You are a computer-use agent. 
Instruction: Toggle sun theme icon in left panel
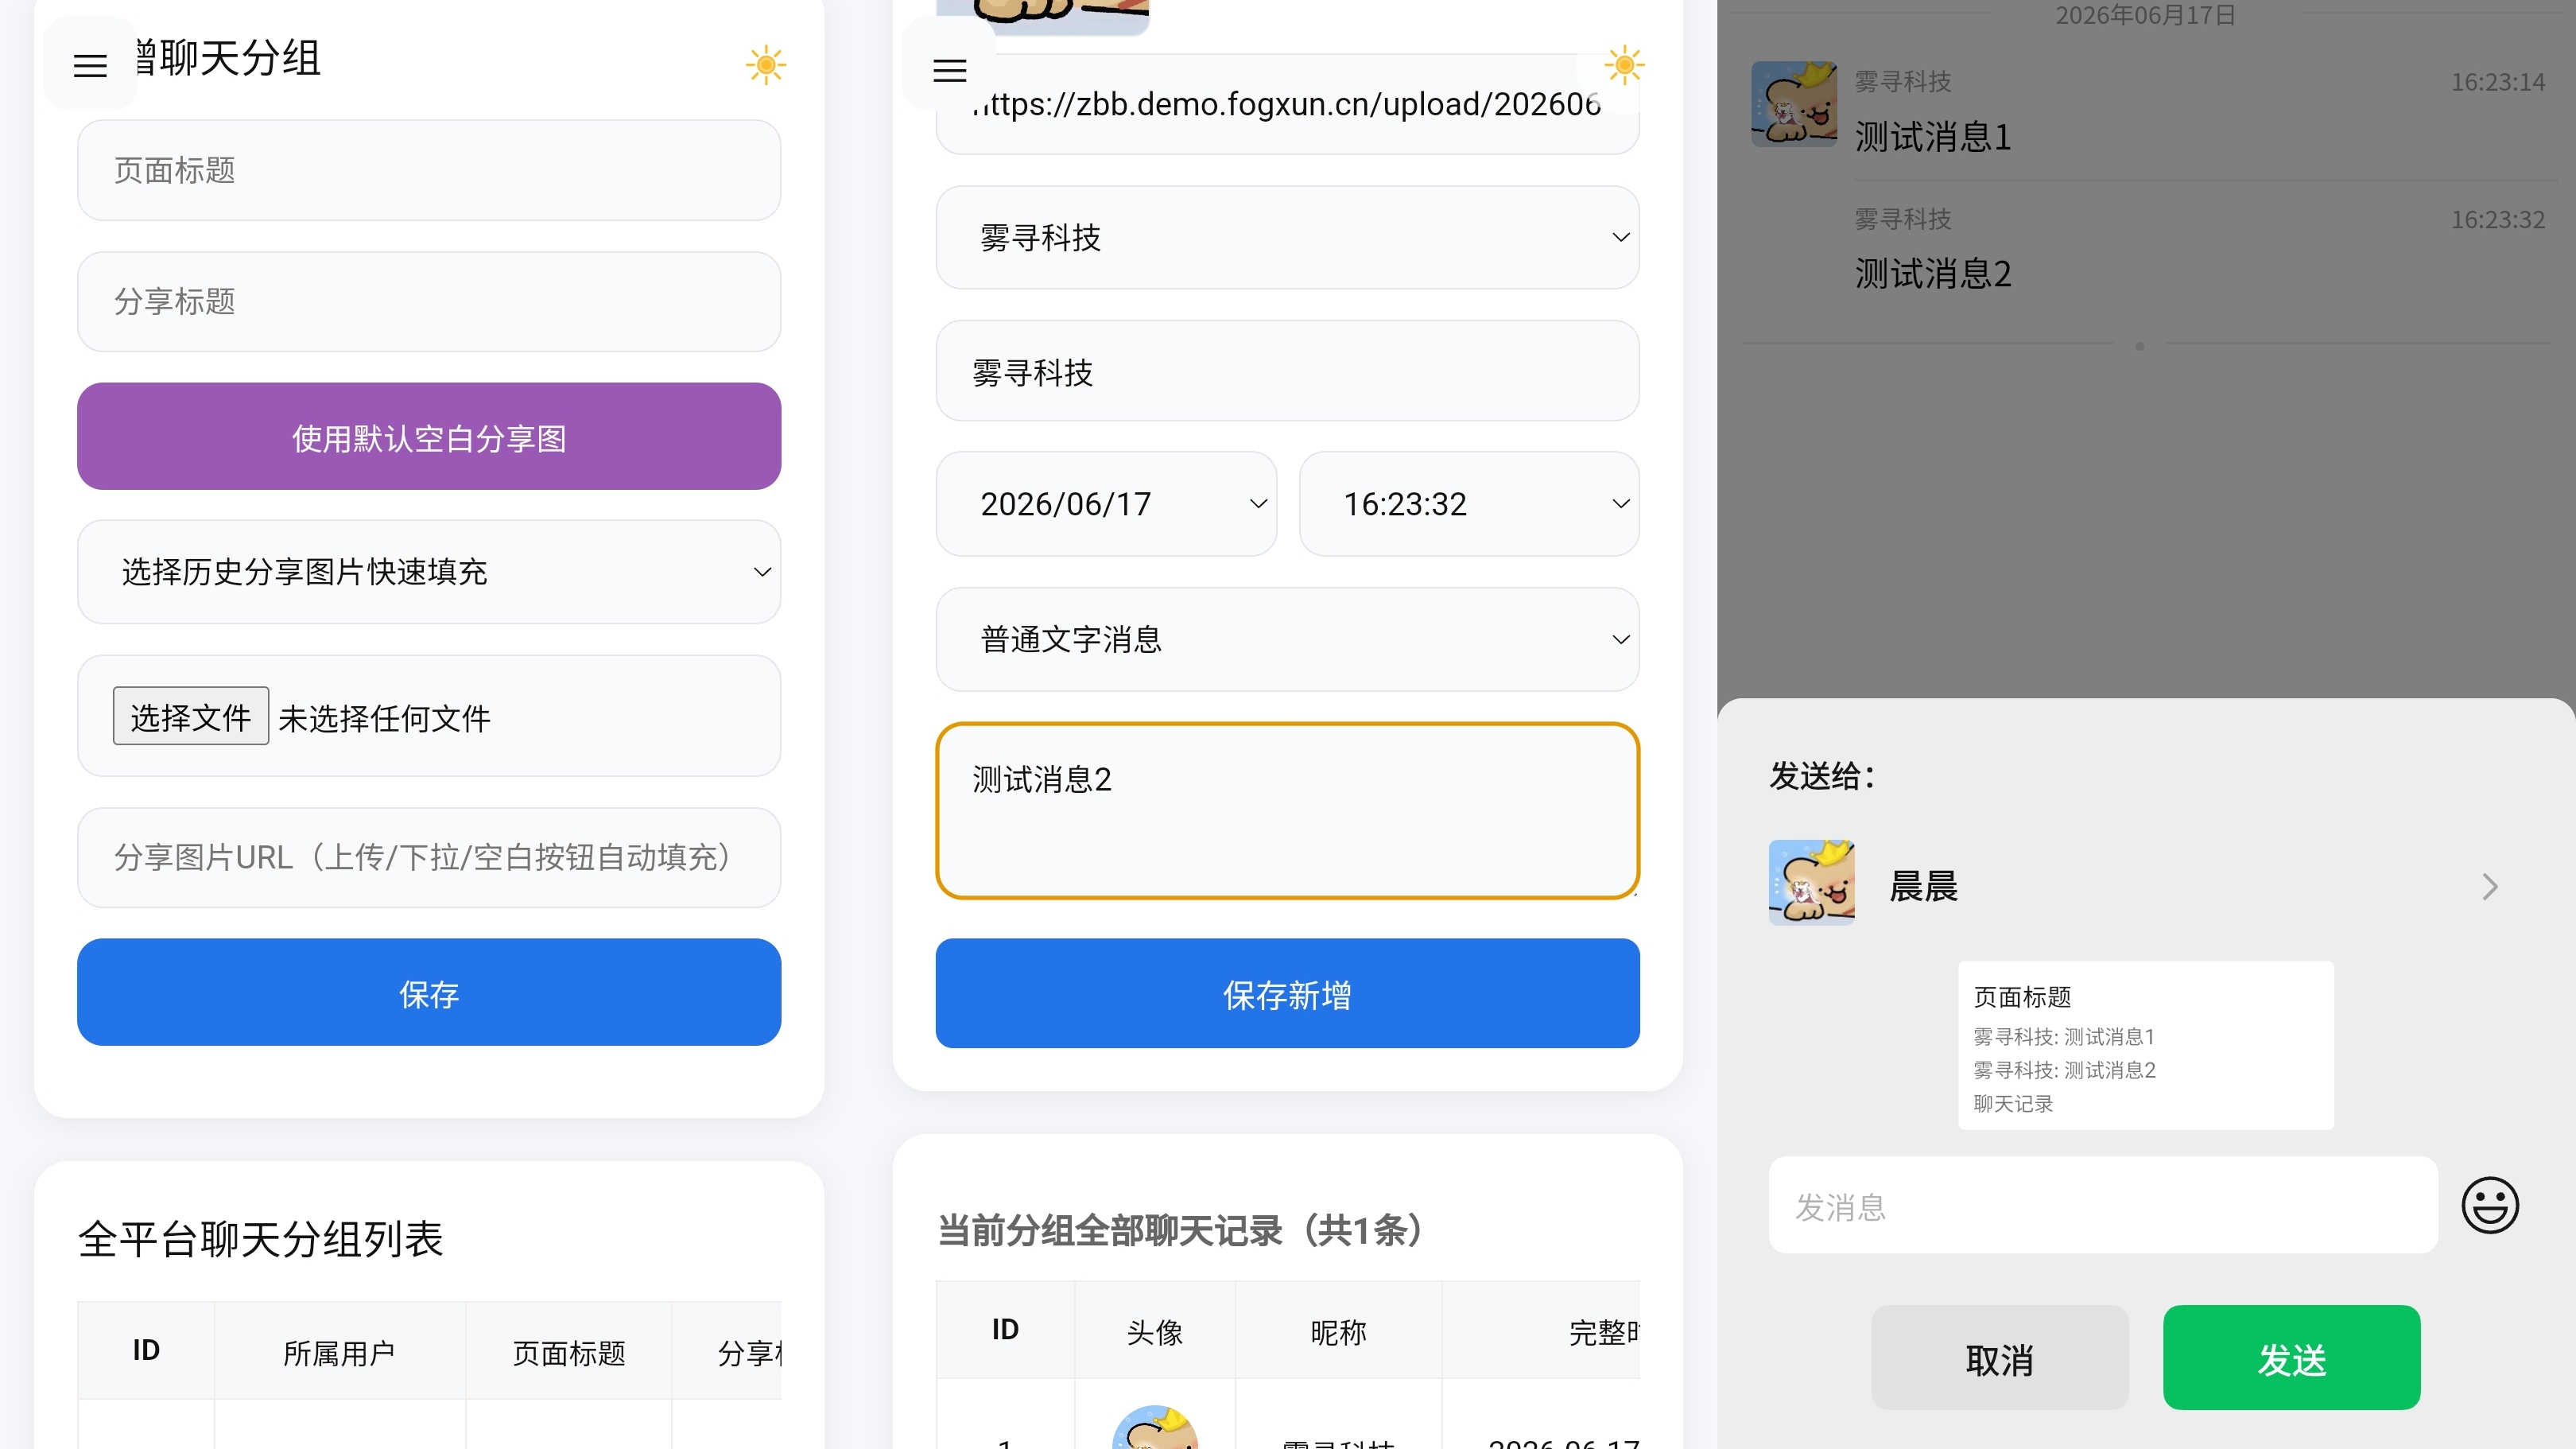click(x=766, y=66)
